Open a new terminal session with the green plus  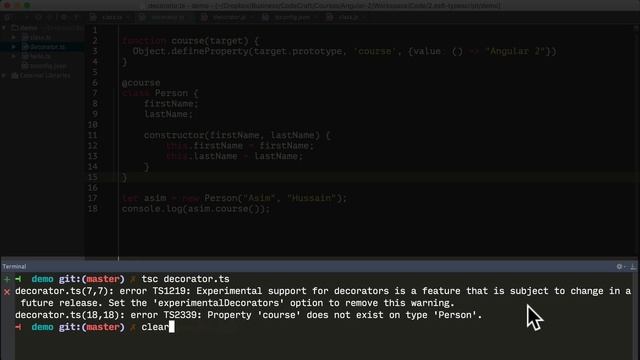[7, 279]
